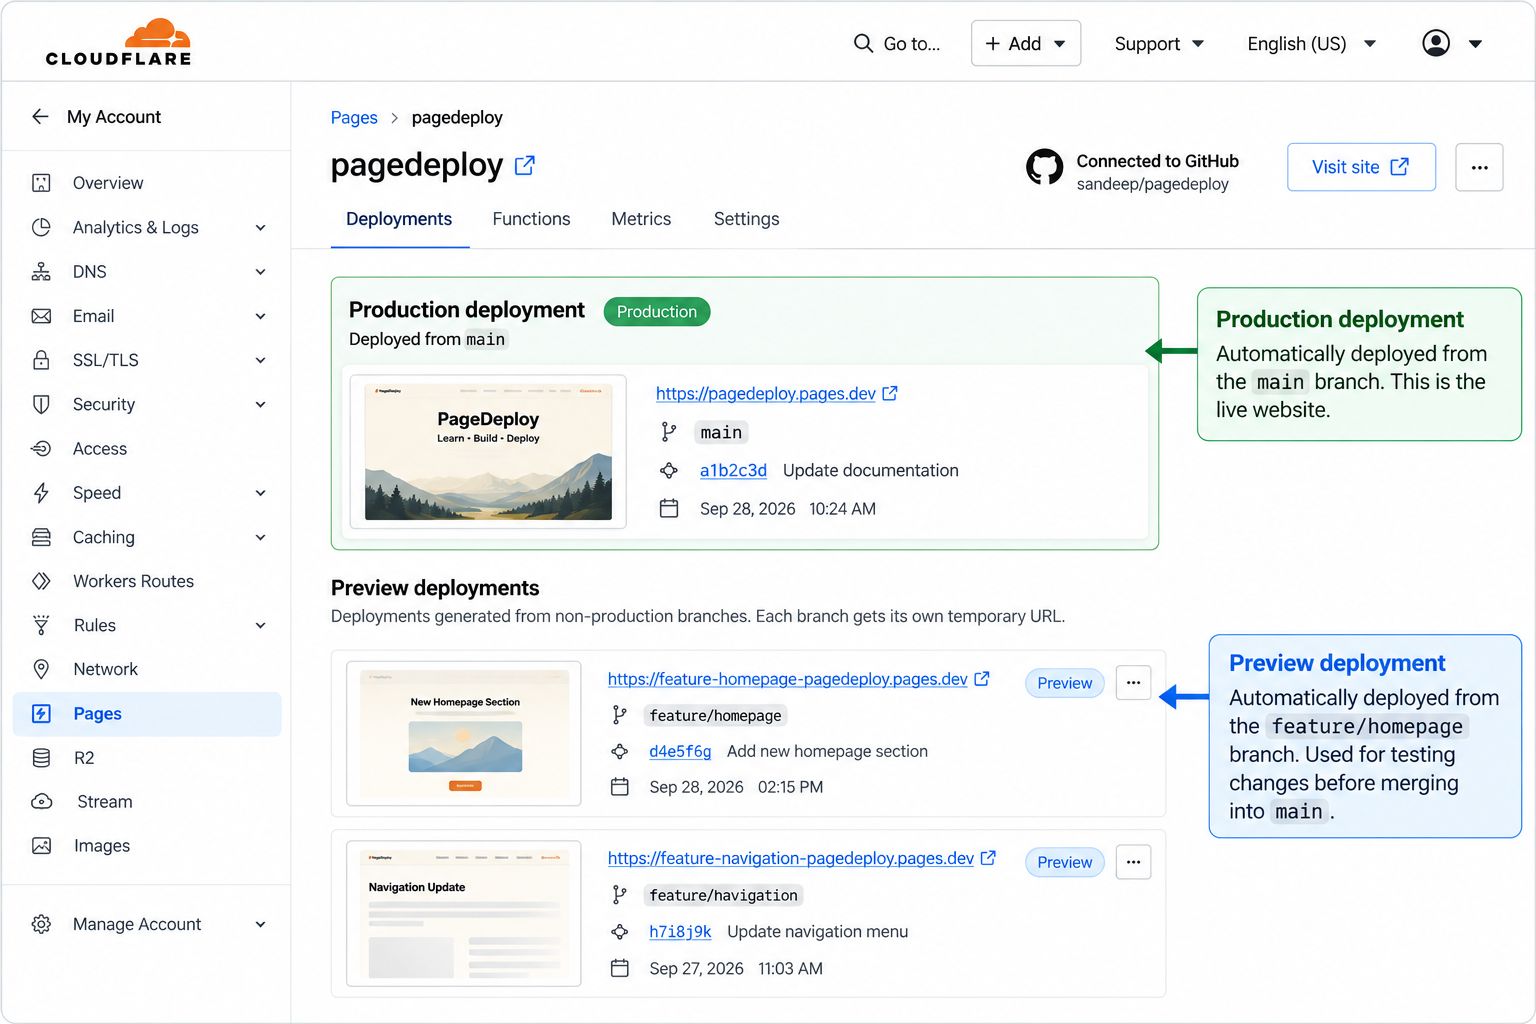Screen dimensions: 1536x1024
Task: Go back with My Account arrow
Action: click(x=40, y=117)
